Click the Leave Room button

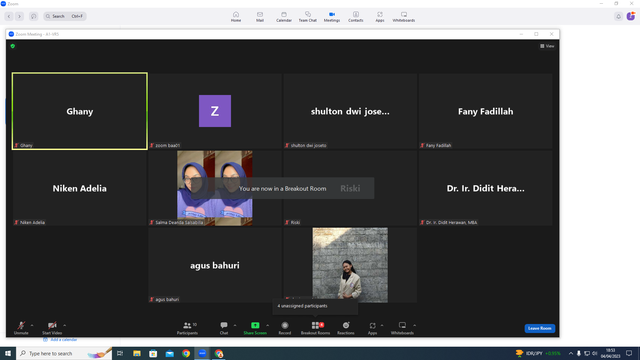click(540, 328)
